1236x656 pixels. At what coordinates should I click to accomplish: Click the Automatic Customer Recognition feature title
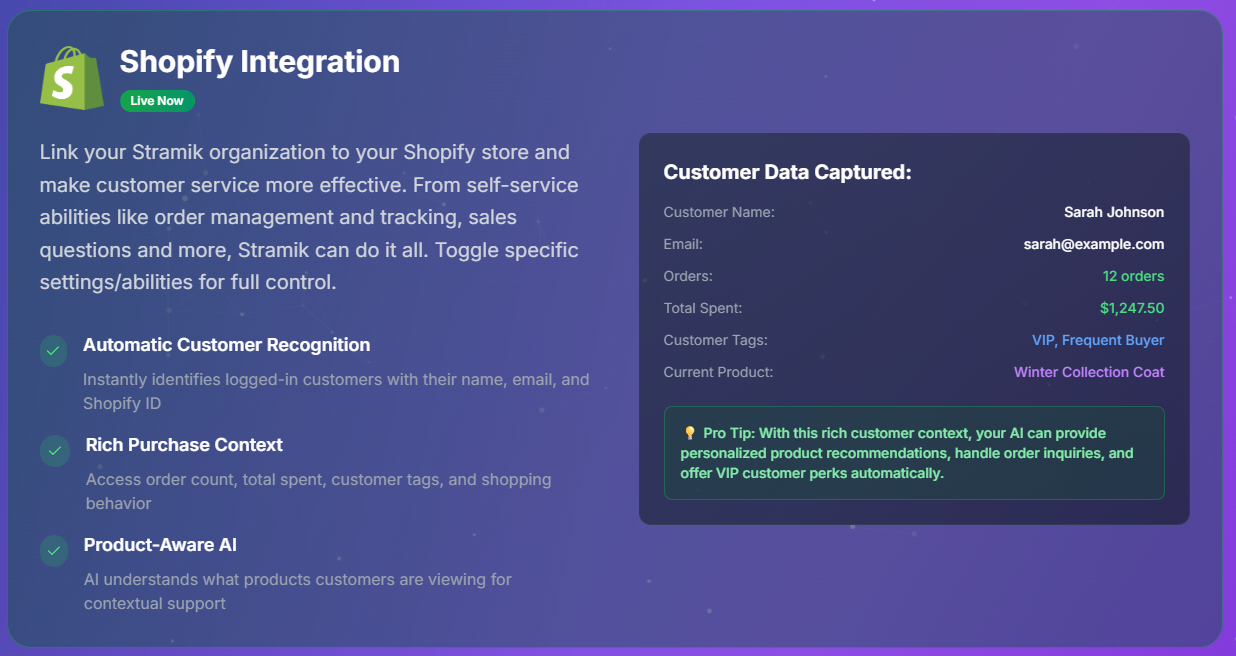226,345
